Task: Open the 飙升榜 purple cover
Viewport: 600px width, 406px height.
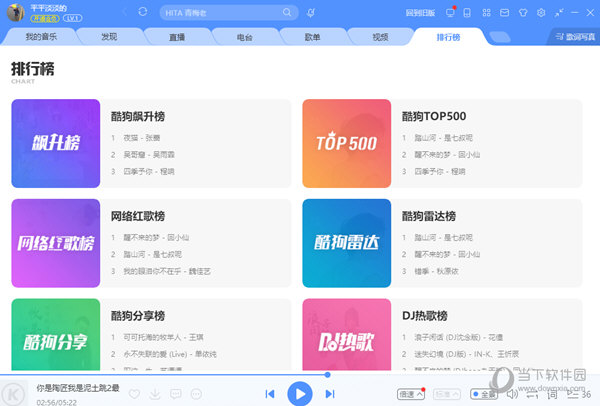Action: 56,143
